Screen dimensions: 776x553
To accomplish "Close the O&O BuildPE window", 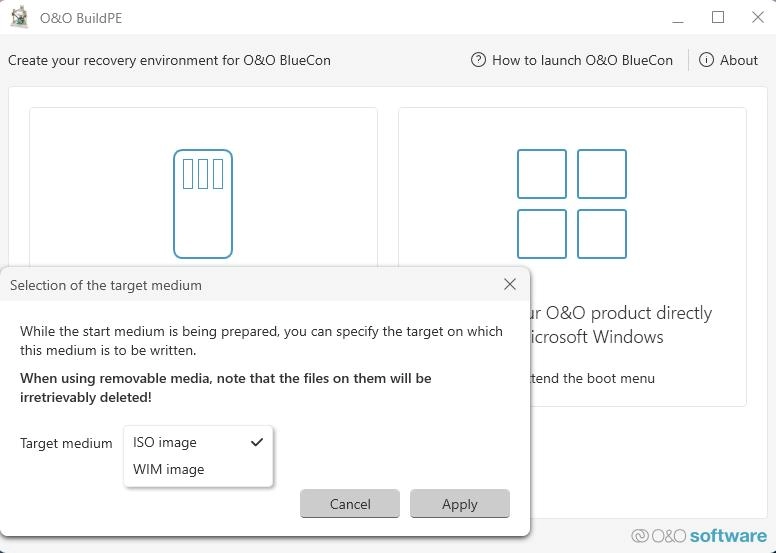I will tap(758, 18).
